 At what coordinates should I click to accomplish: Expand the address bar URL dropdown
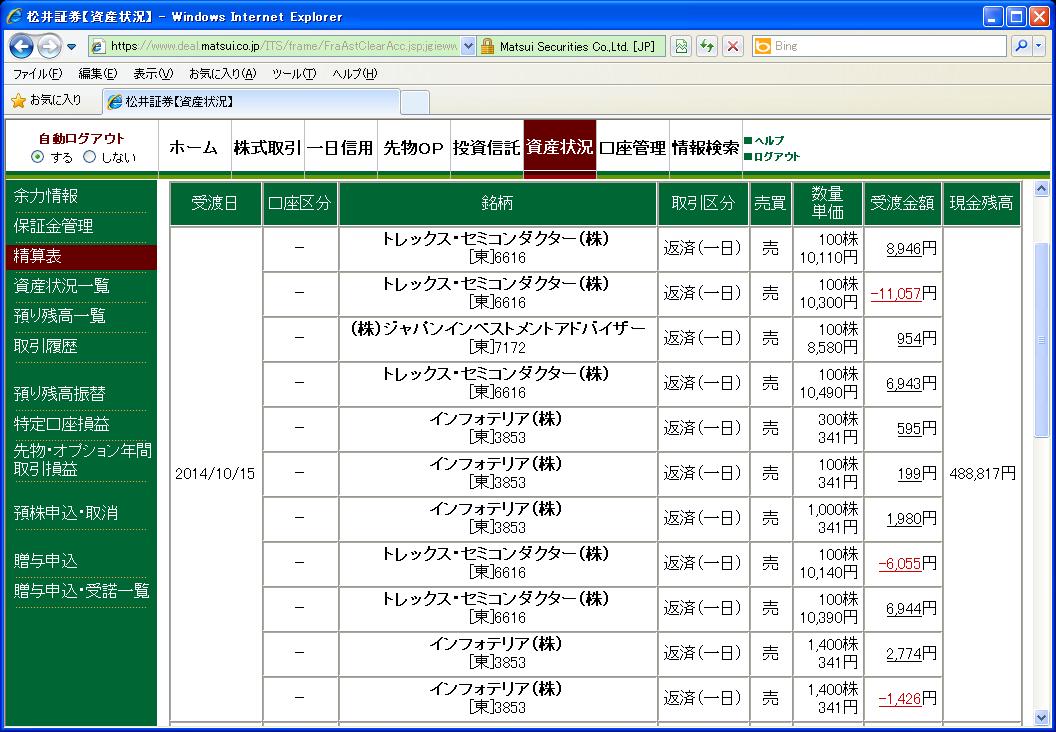coord(468,46)
